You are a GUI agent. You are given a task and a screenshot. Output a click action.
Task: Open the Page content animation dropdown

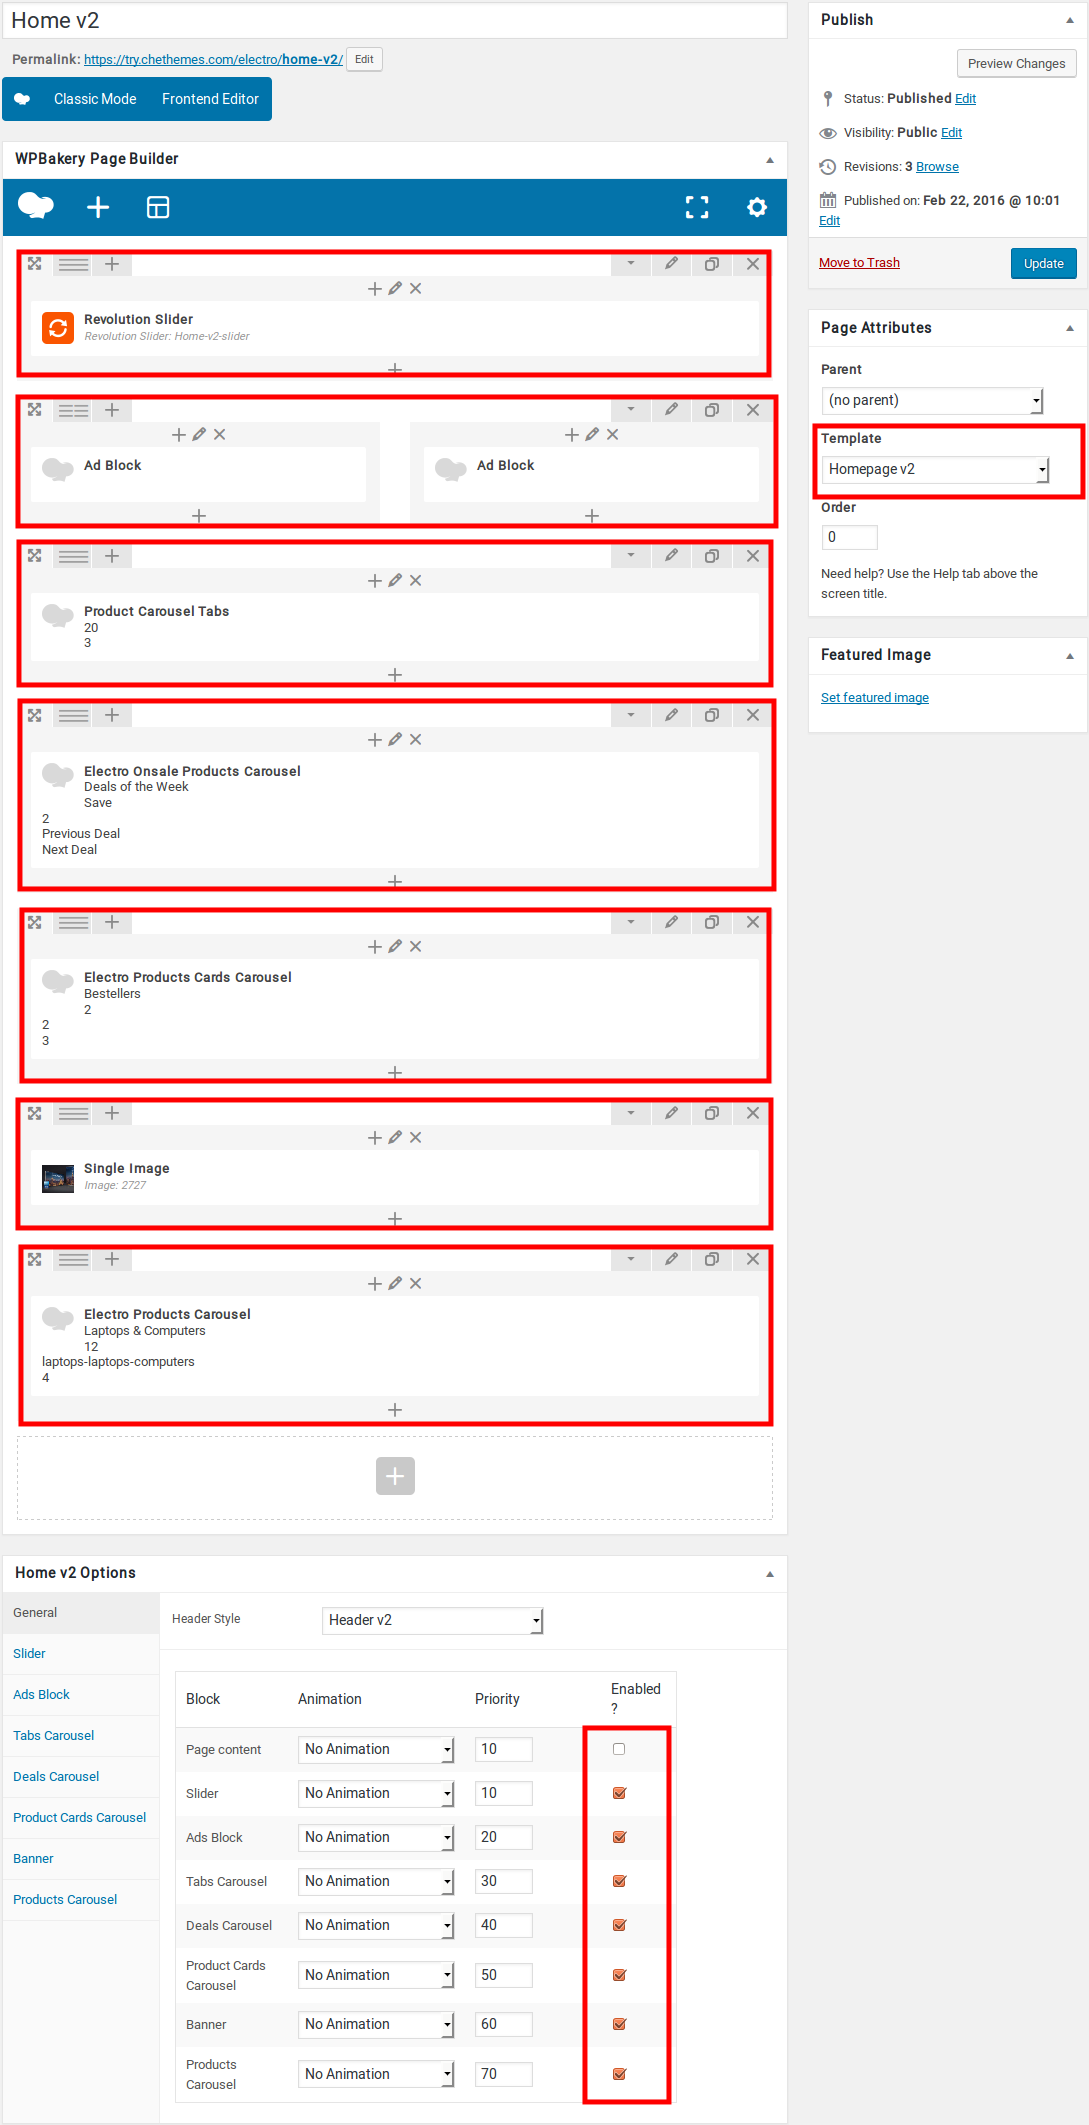click(x=376, y=1749)
